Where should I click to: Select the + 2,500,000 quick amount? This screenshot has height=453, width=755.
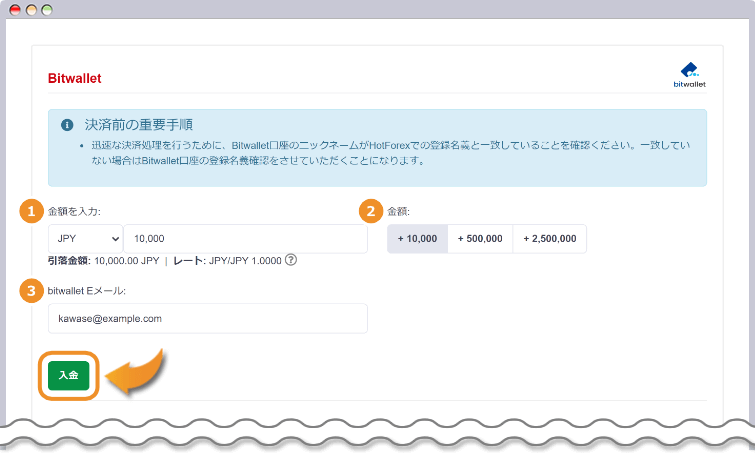tap(550, 239)
